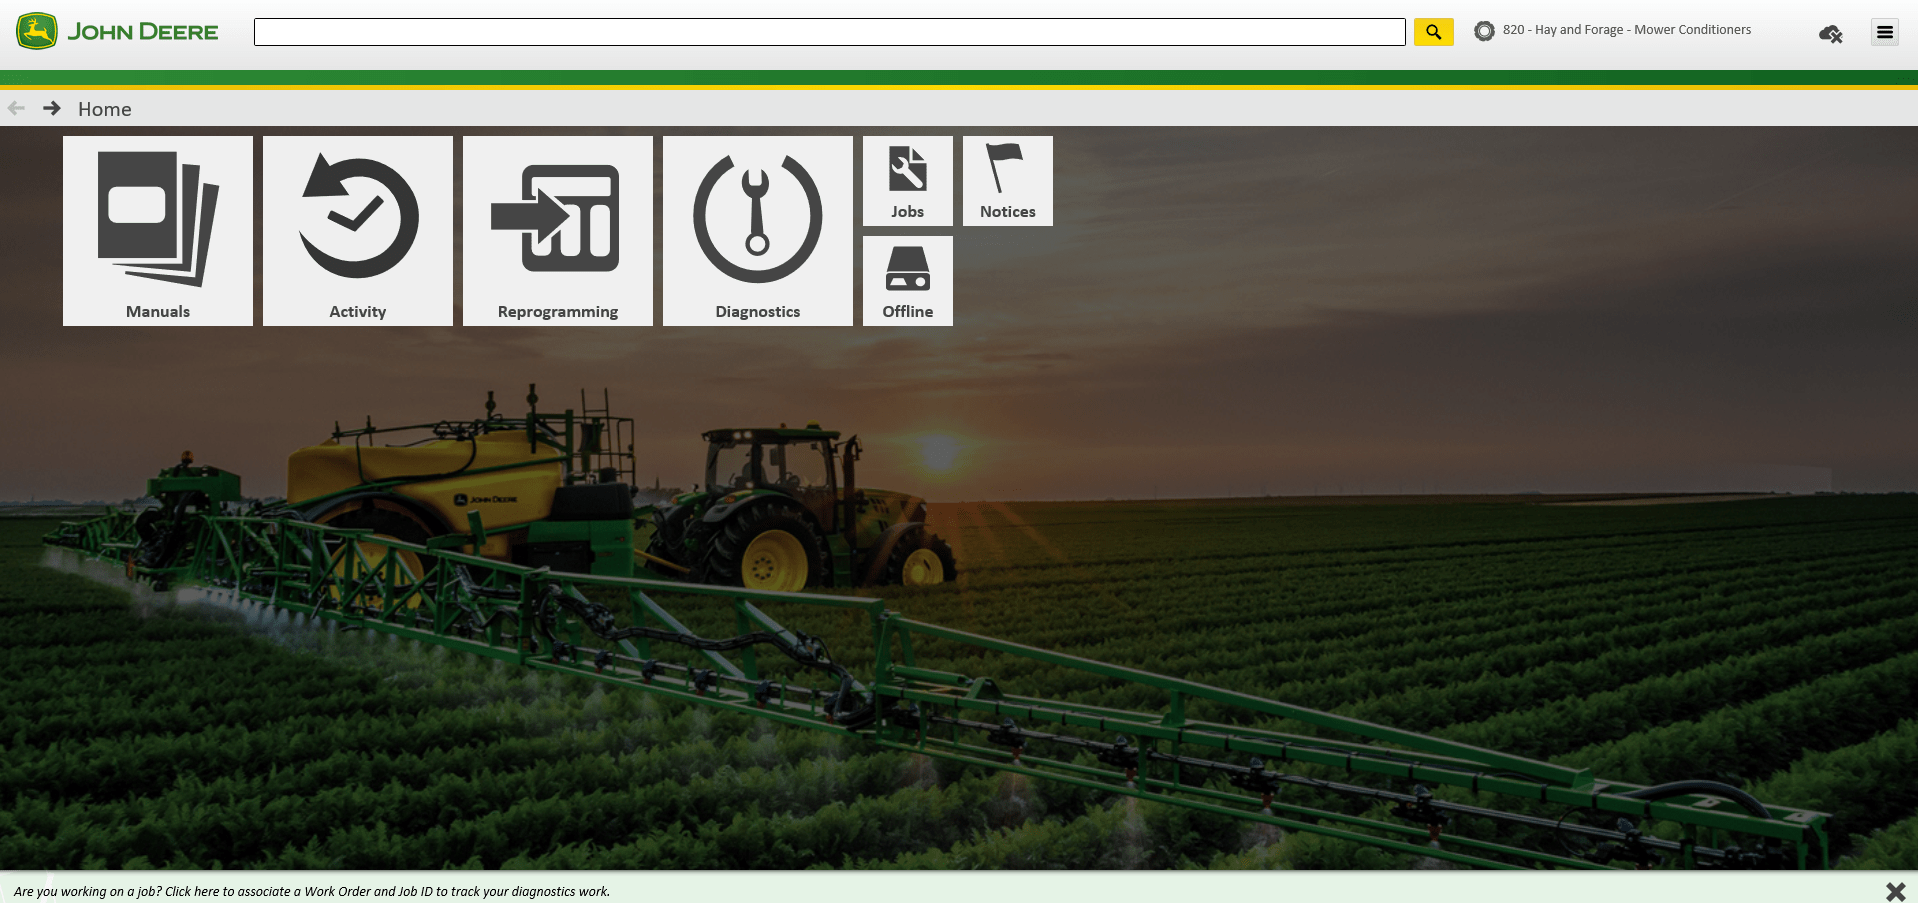Click the back navigation arrow
This screenshot has height=903, width=1918.
click(x=16, y=107)
